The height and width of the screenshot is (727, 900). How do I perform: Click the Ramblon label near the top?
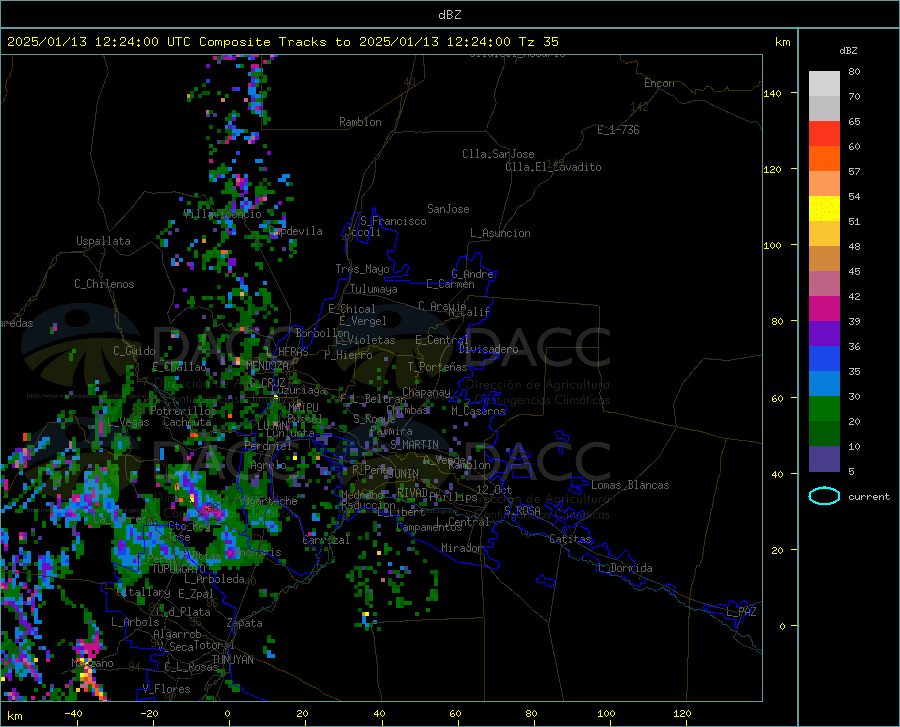point(360,122)
